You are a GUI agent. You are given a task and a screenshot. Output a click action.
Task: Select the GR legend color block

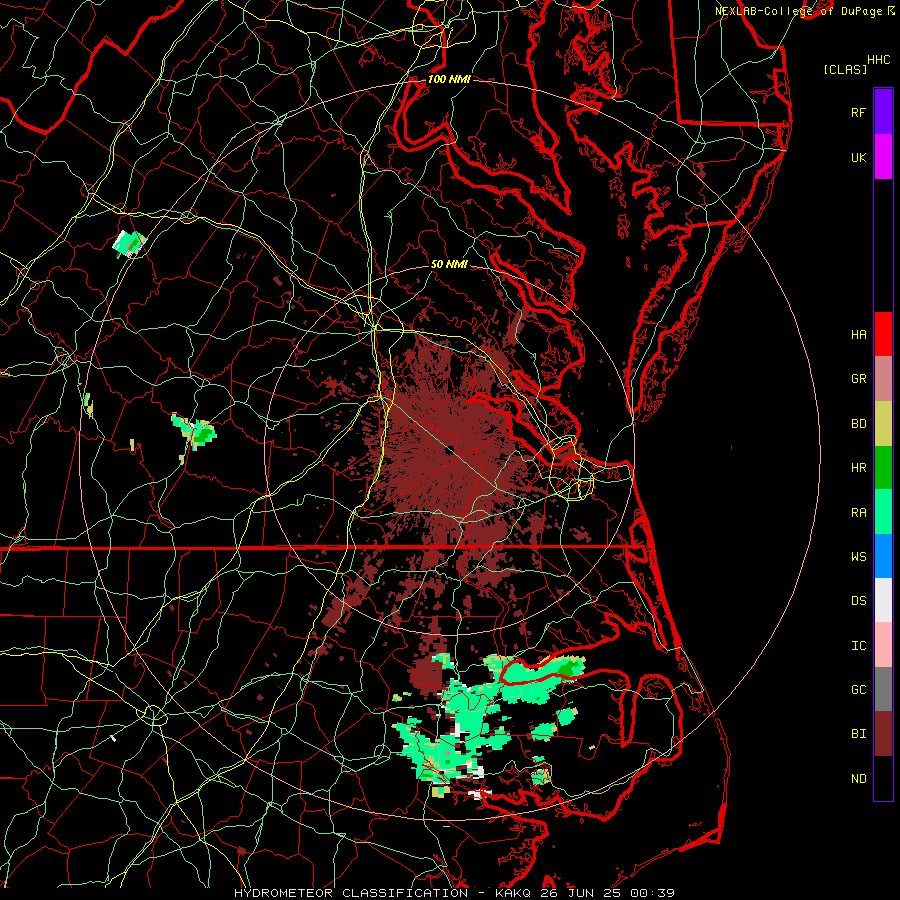point(883,379)
